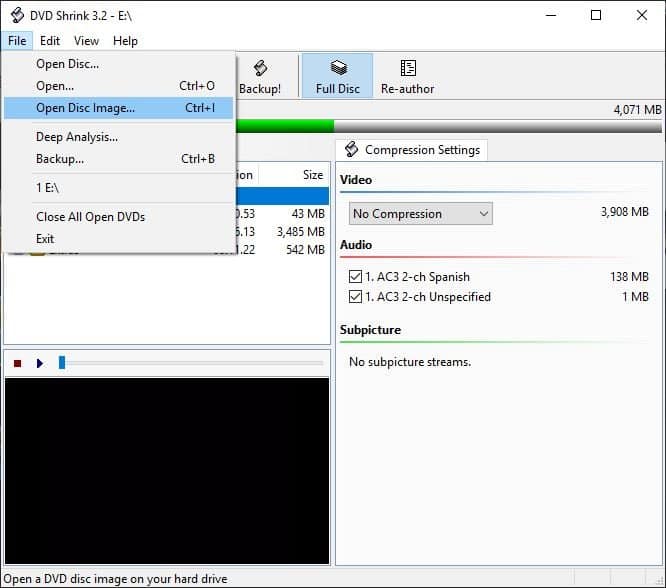Open recent file 1 E:\
The width and height of the screenshot is (666, 588).
coord(119,188)
